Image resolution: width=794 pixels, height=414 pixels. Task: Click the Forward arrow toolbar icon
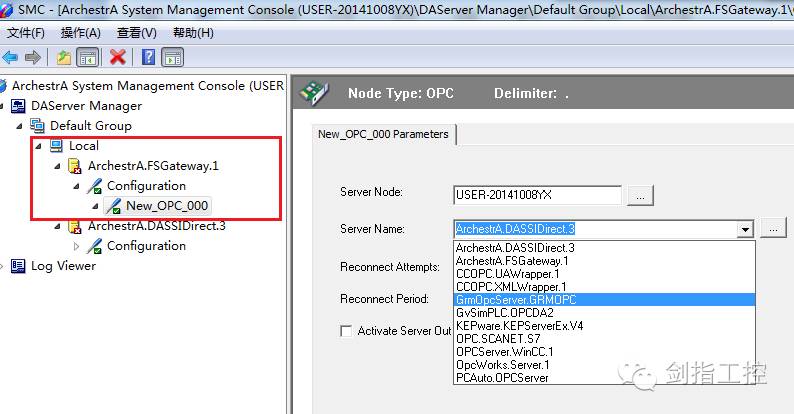click(32, 57)
